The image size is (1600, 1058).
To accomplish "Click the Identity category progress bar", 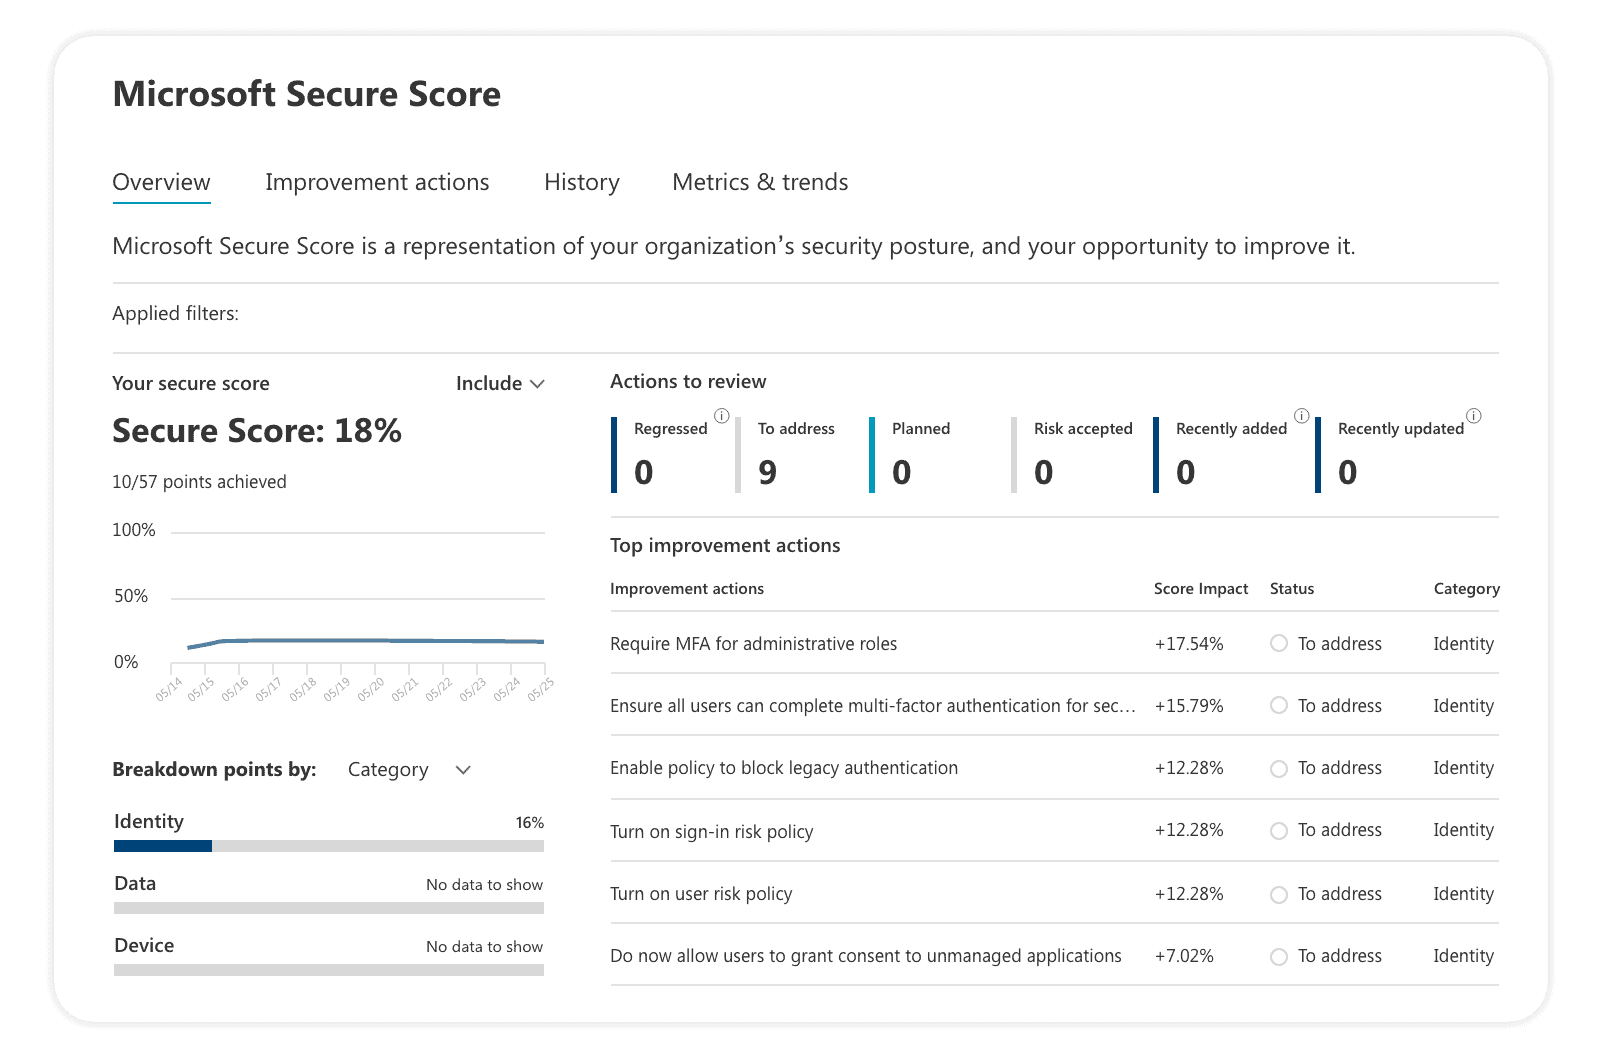I will click(328, 847).
